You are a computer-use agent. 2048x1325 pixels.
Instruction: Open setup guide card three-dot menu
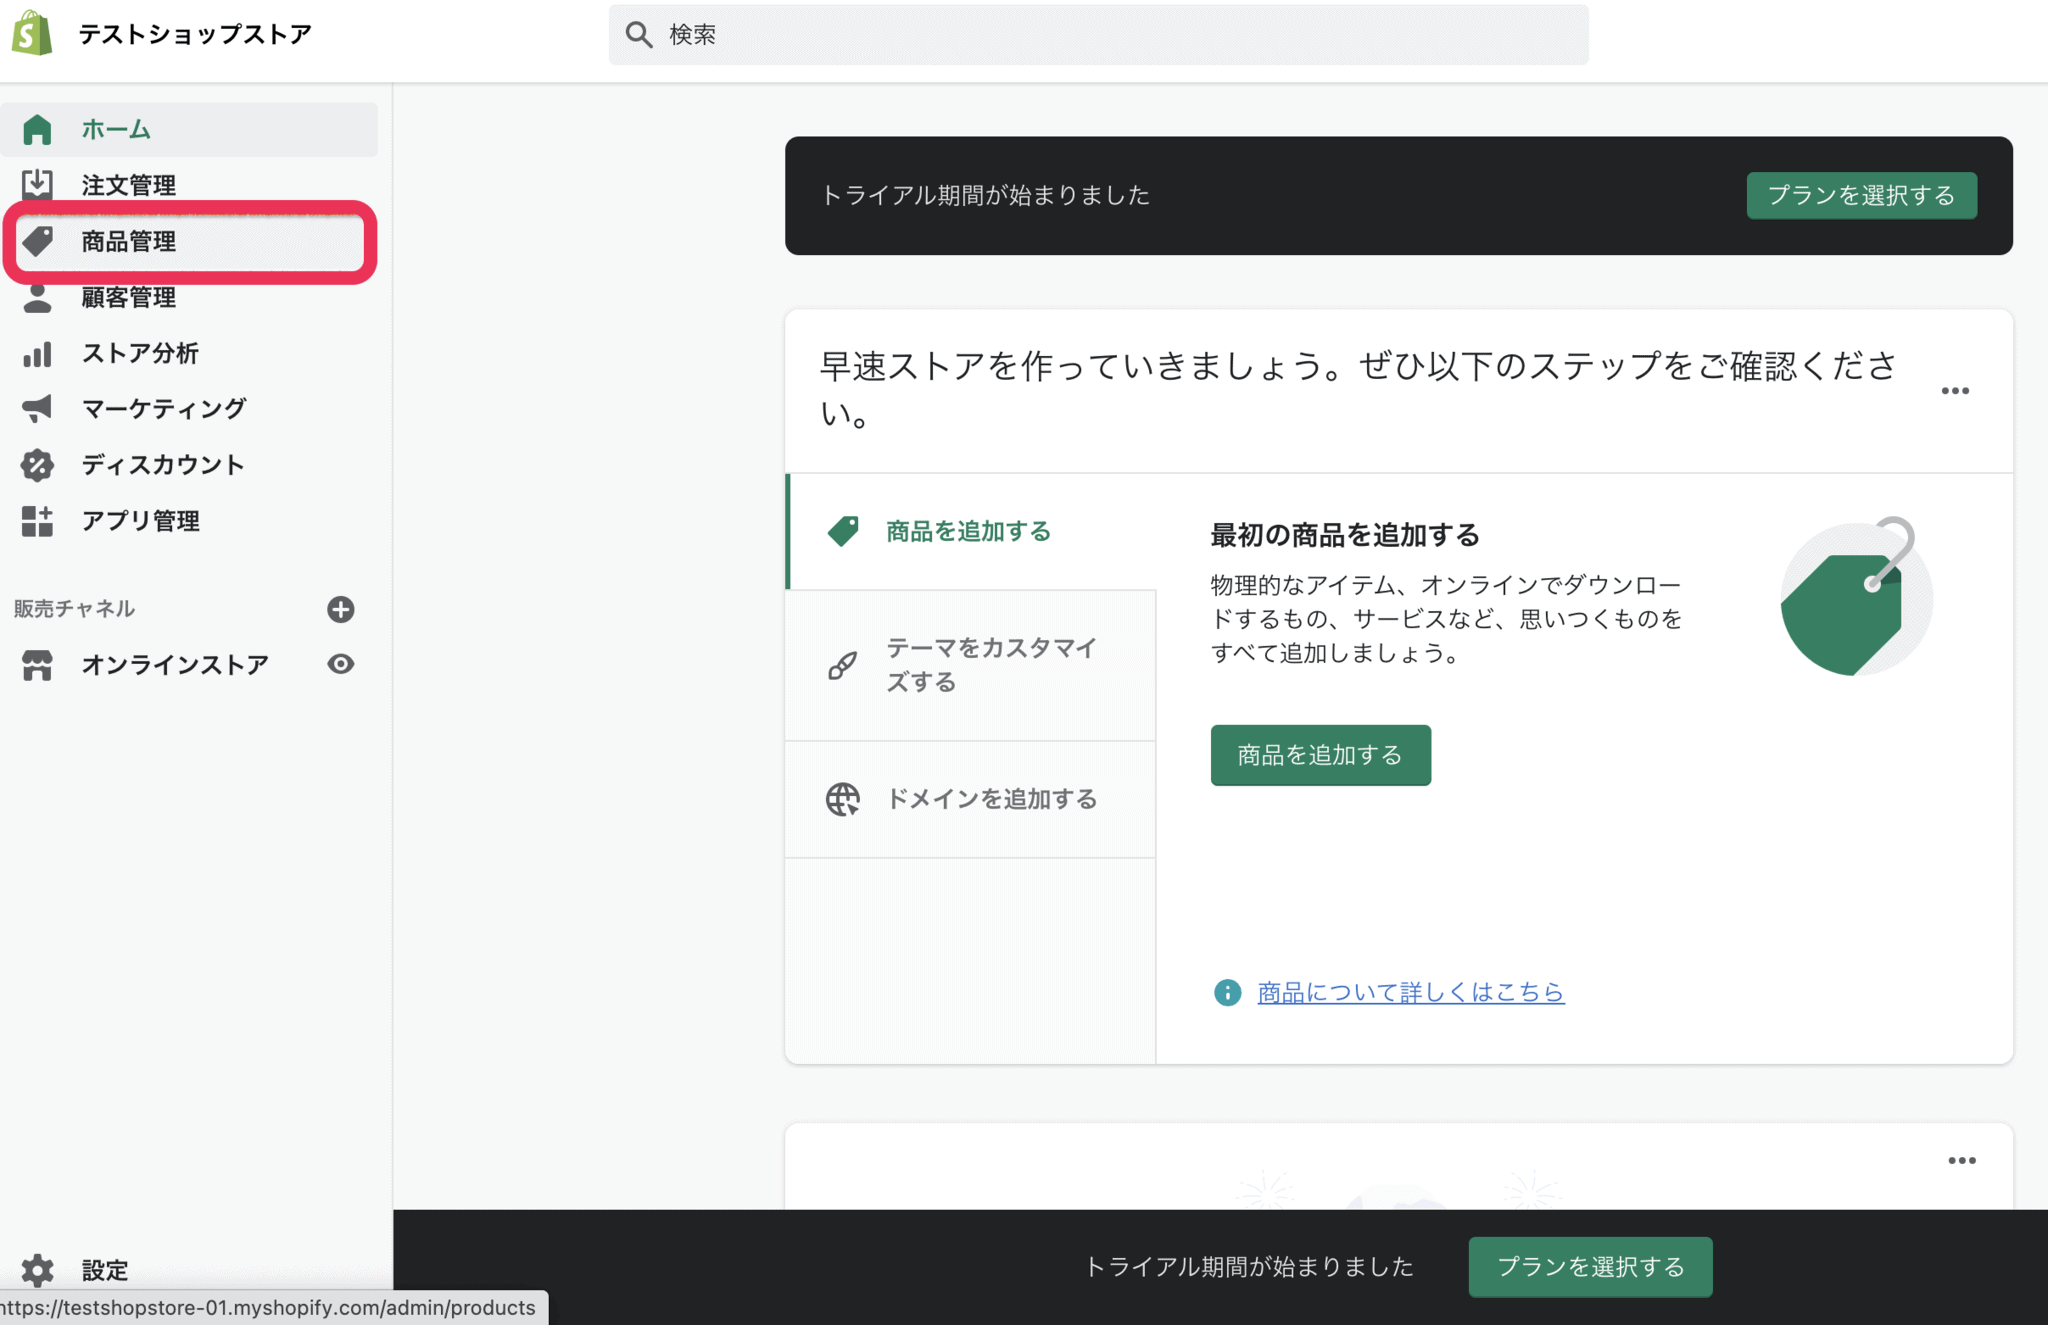point(1954,391)
